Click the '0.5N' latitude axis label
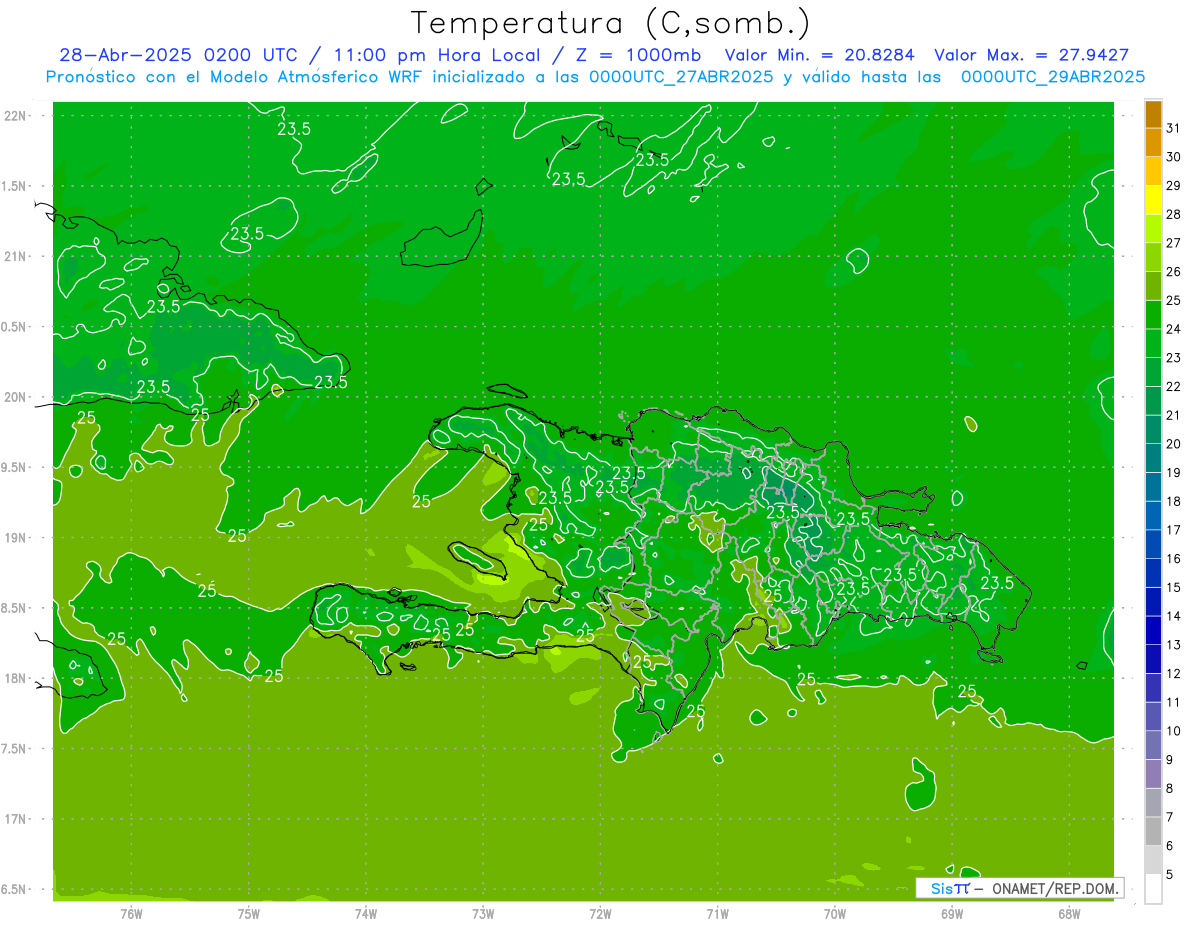This screenshot has height=927, width=1200. (14, 327)
